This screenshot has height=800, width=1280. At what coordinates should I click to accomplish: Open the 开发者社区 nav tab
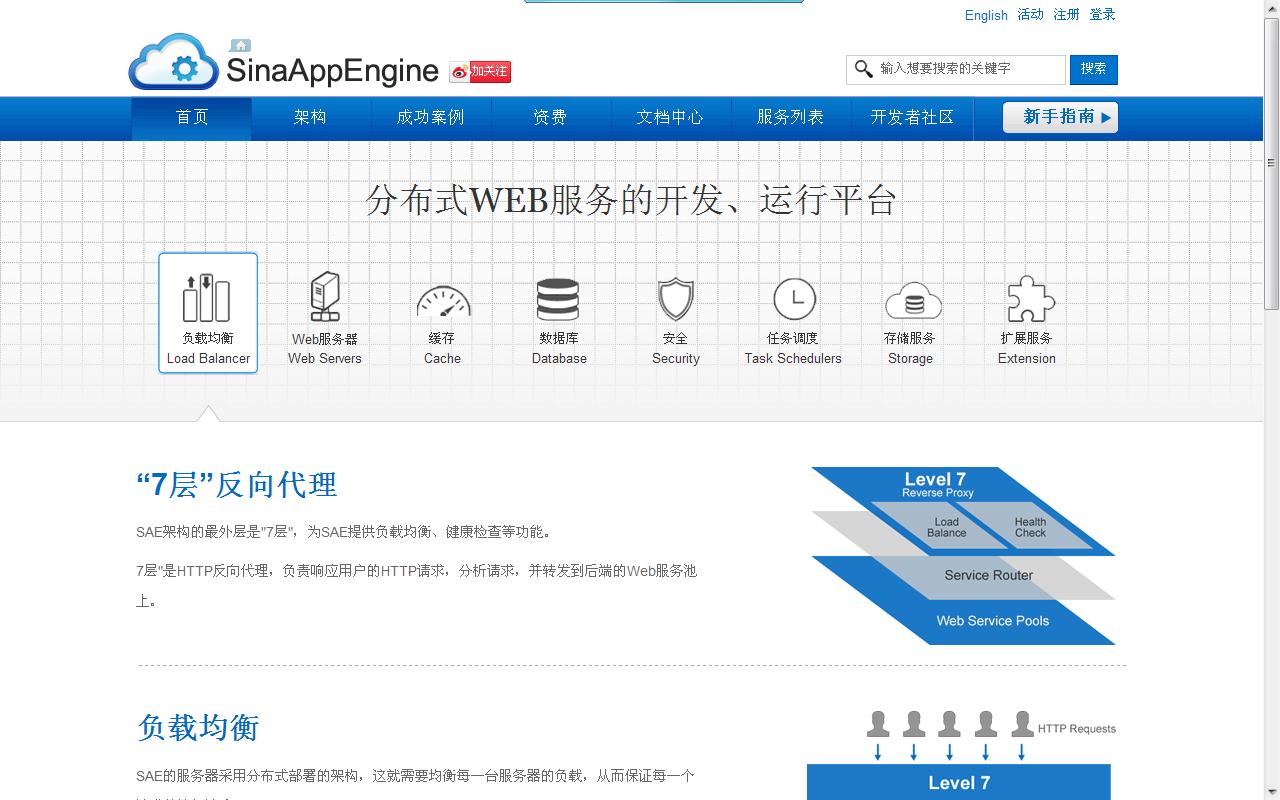click(x=912, y=118)
